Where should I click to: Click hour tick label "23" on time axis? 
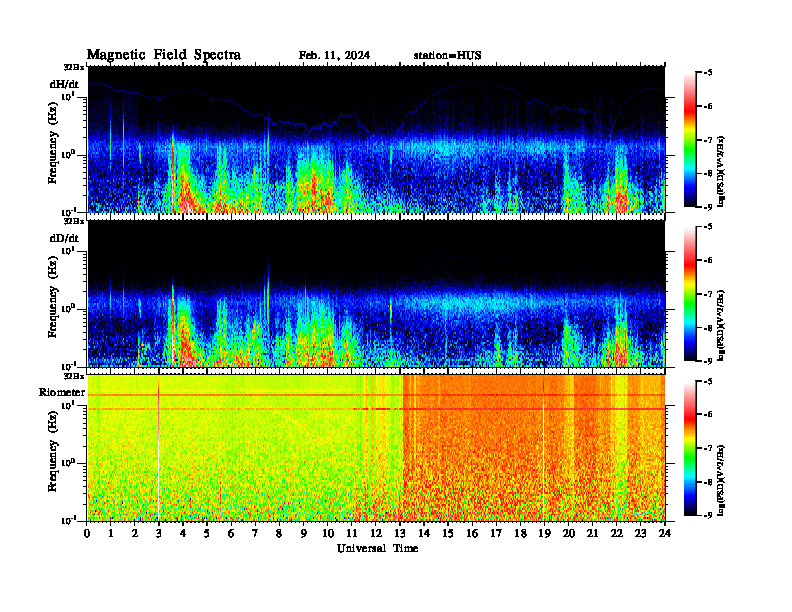[x=640, y=534]
